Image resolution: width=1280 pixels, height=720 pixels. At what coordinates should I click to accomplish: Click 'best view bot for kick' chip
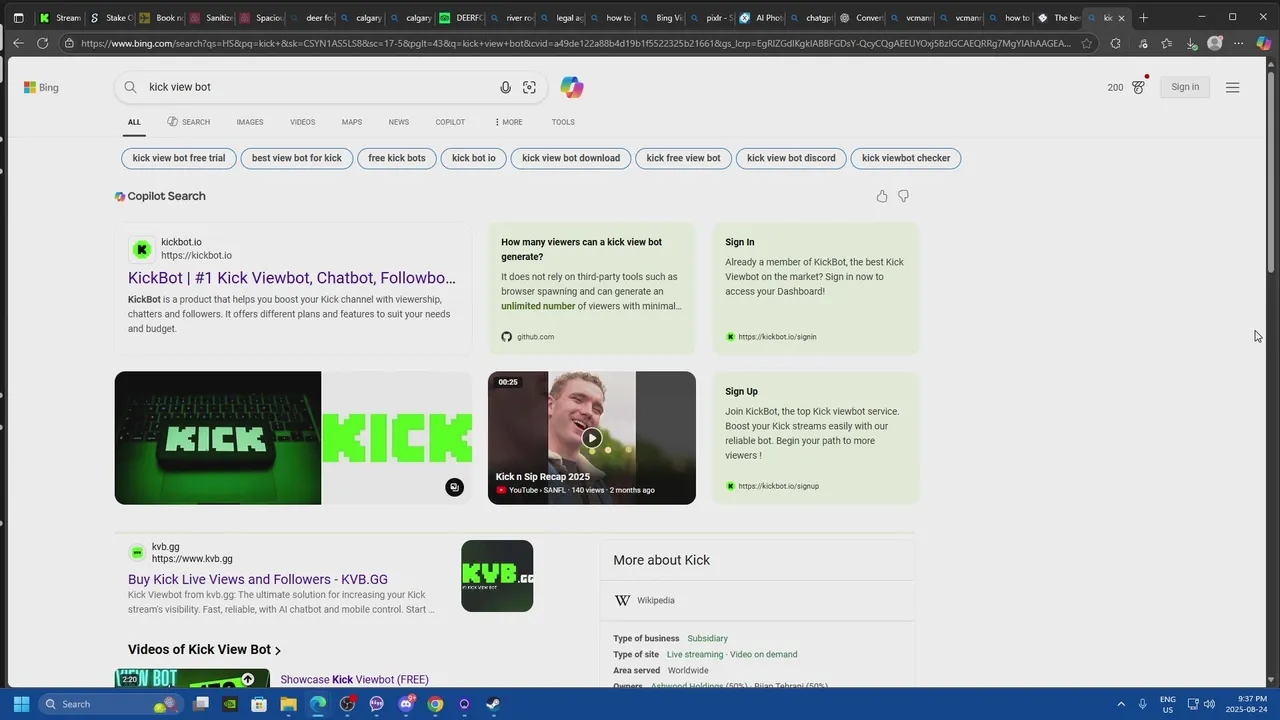pos(297,158)
